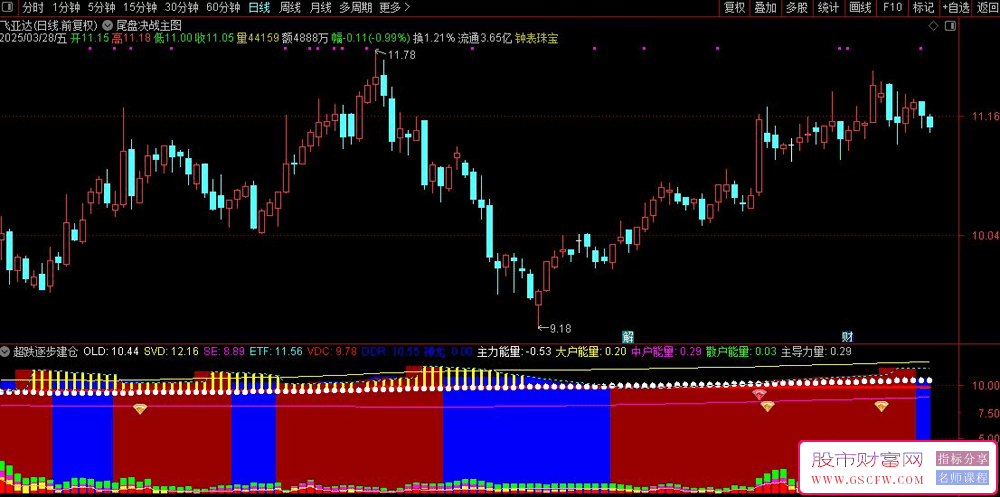Select the 1分钟 period tab
Viewport: 1000px width, 497px height.
click(66, 8)
